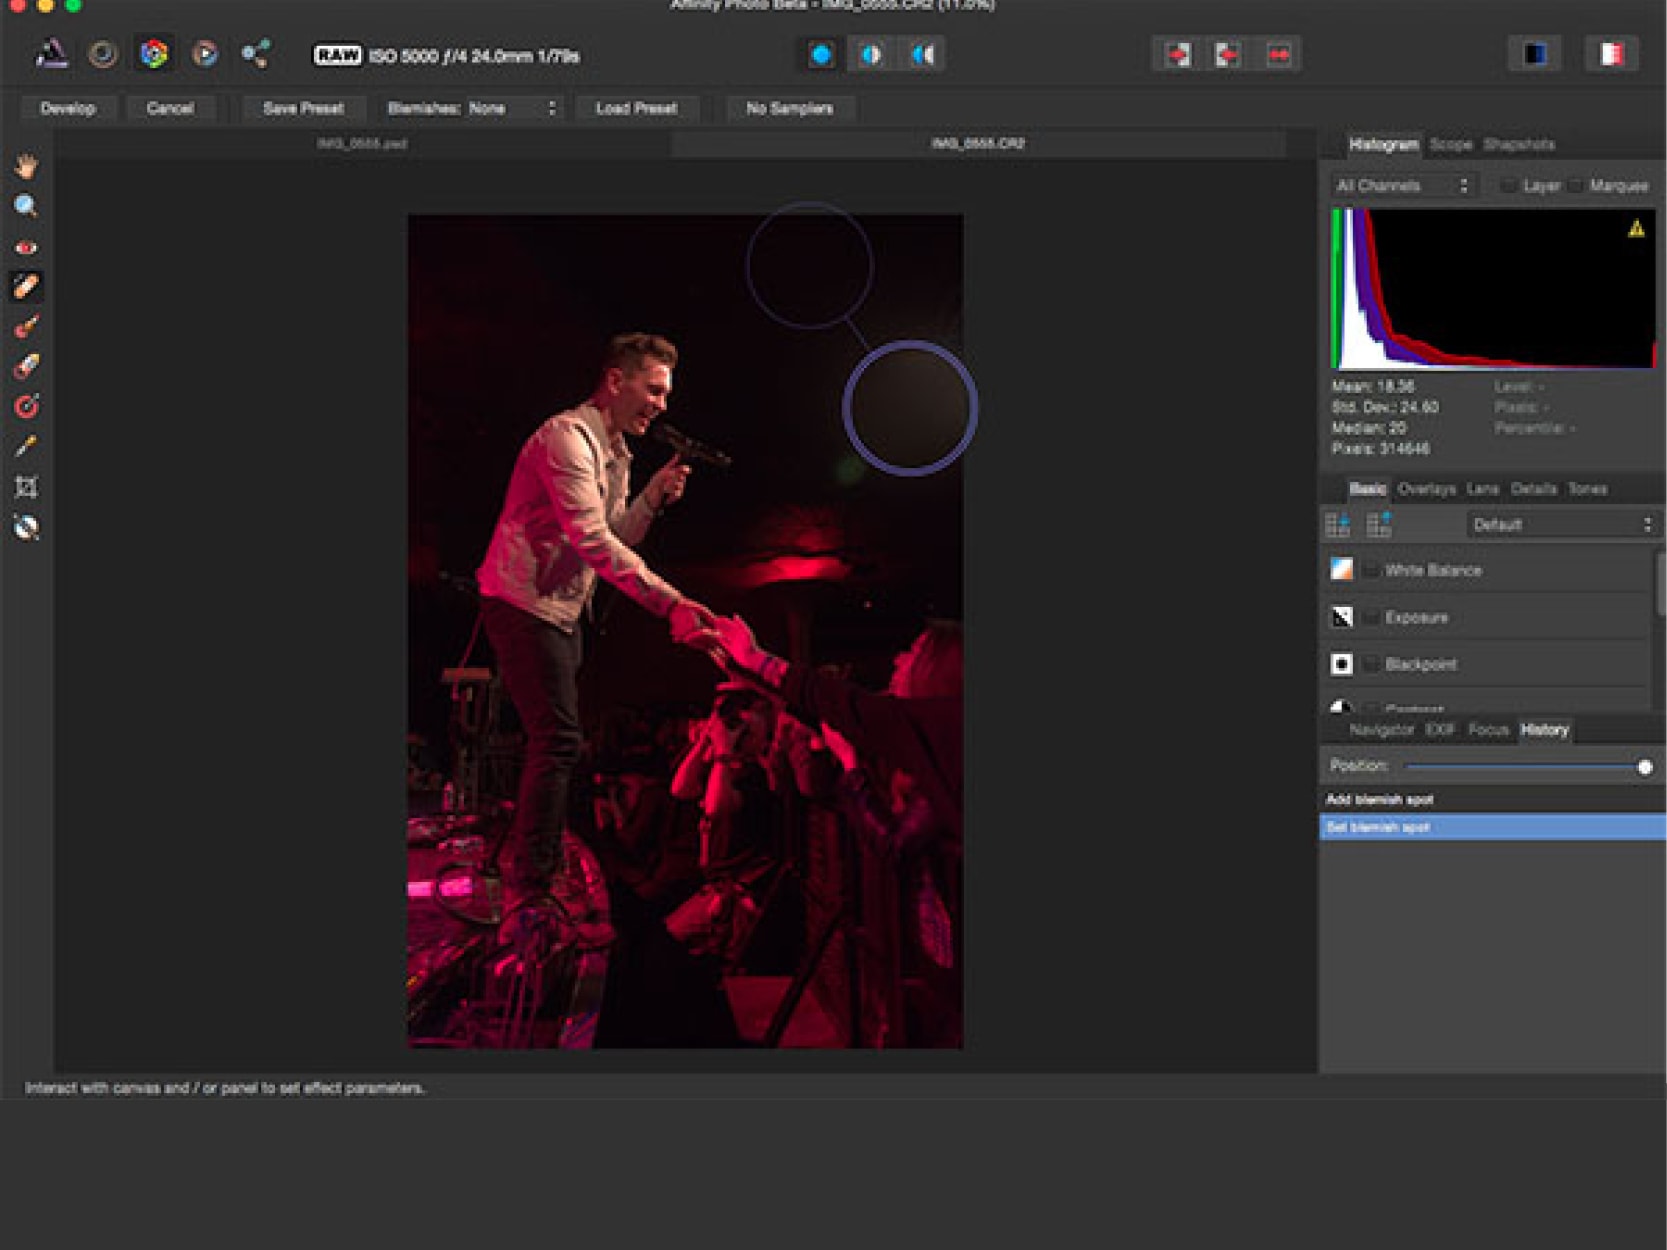Switch to the Liquify Persona icon

102,54
